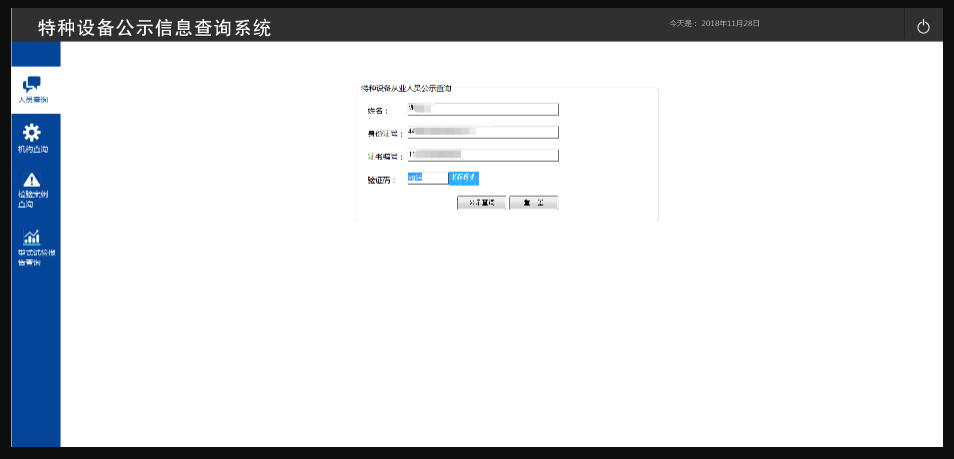Image resolution: width=954 pixels, height=459 pixels.
Task: Click the 特种设备从业人员公示查询 form heading
Action: click(406, 89)
